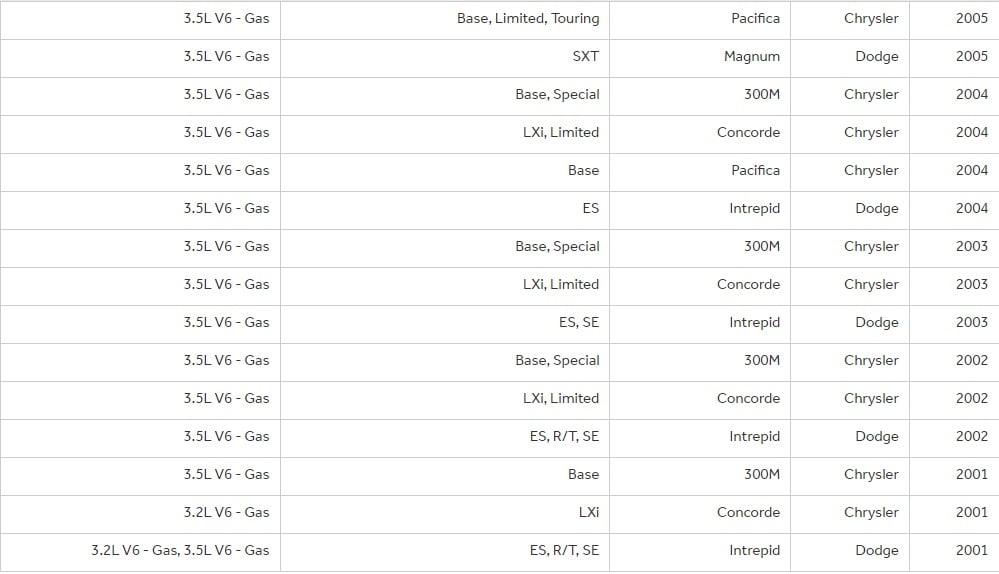Select 3.2L V6 - Gas, 3.5L V6 - Gas cell
The height and width of the screenshot is (574, 999).
140,552
